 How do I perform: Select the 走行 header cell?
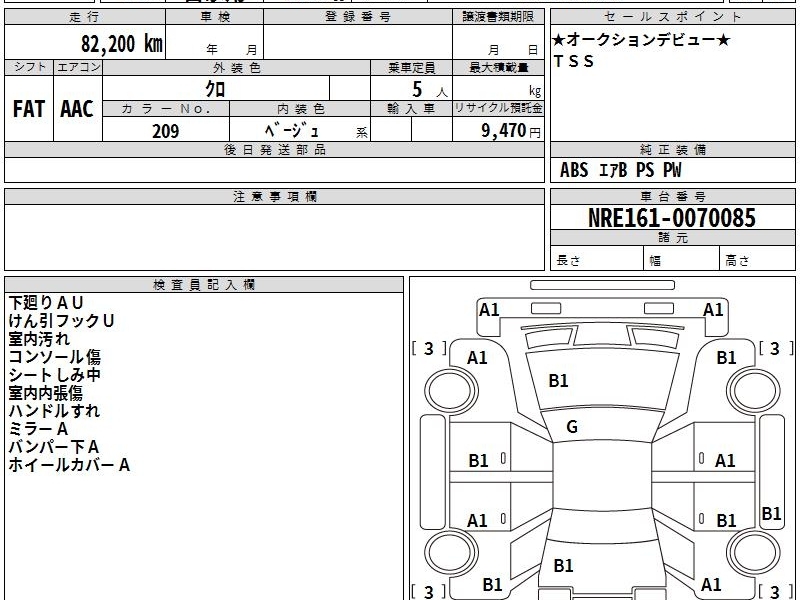click(x=85, y=17)
